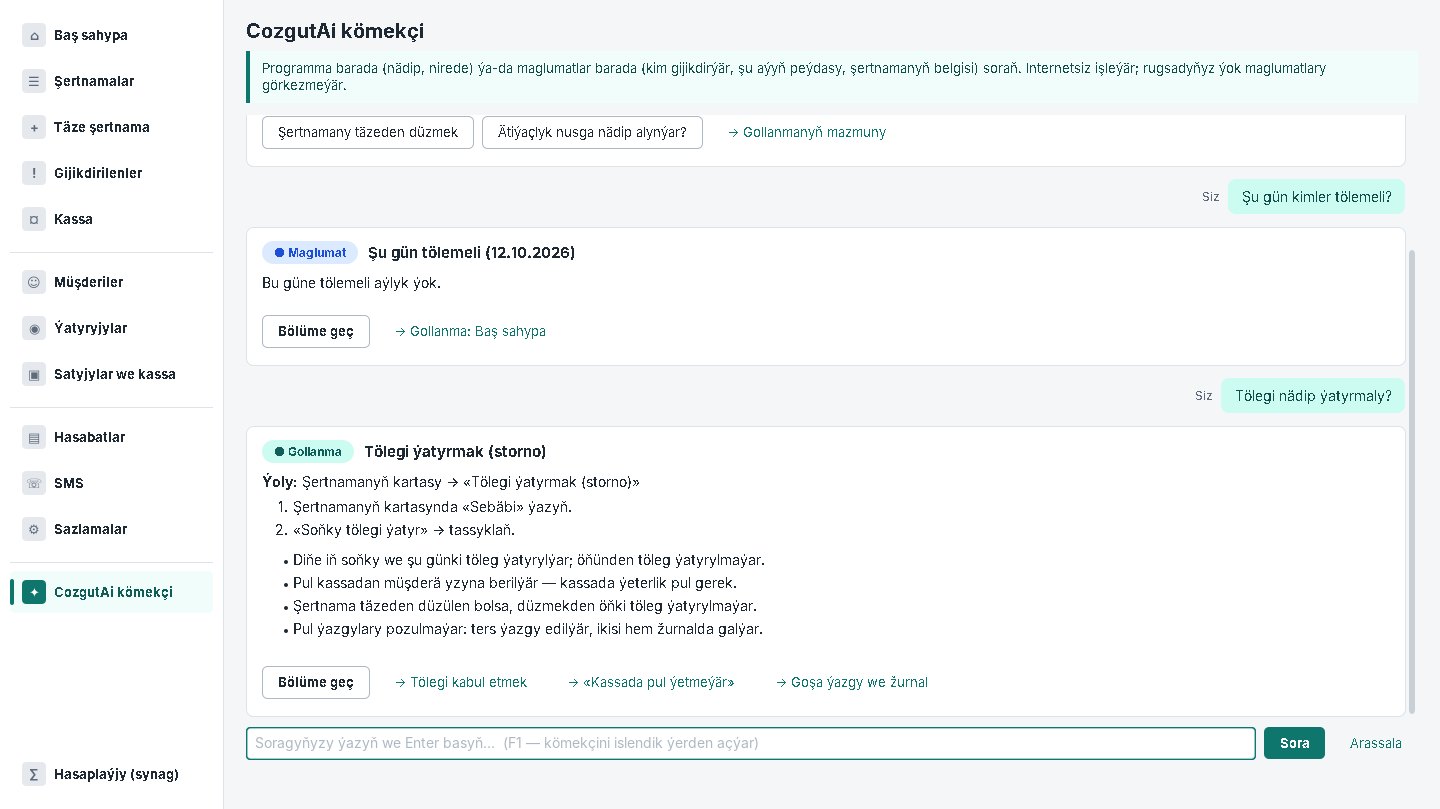
Task: Click Şertnamany täzeden düzmek button
Action: pyautogui.click(x=368, y=132)
